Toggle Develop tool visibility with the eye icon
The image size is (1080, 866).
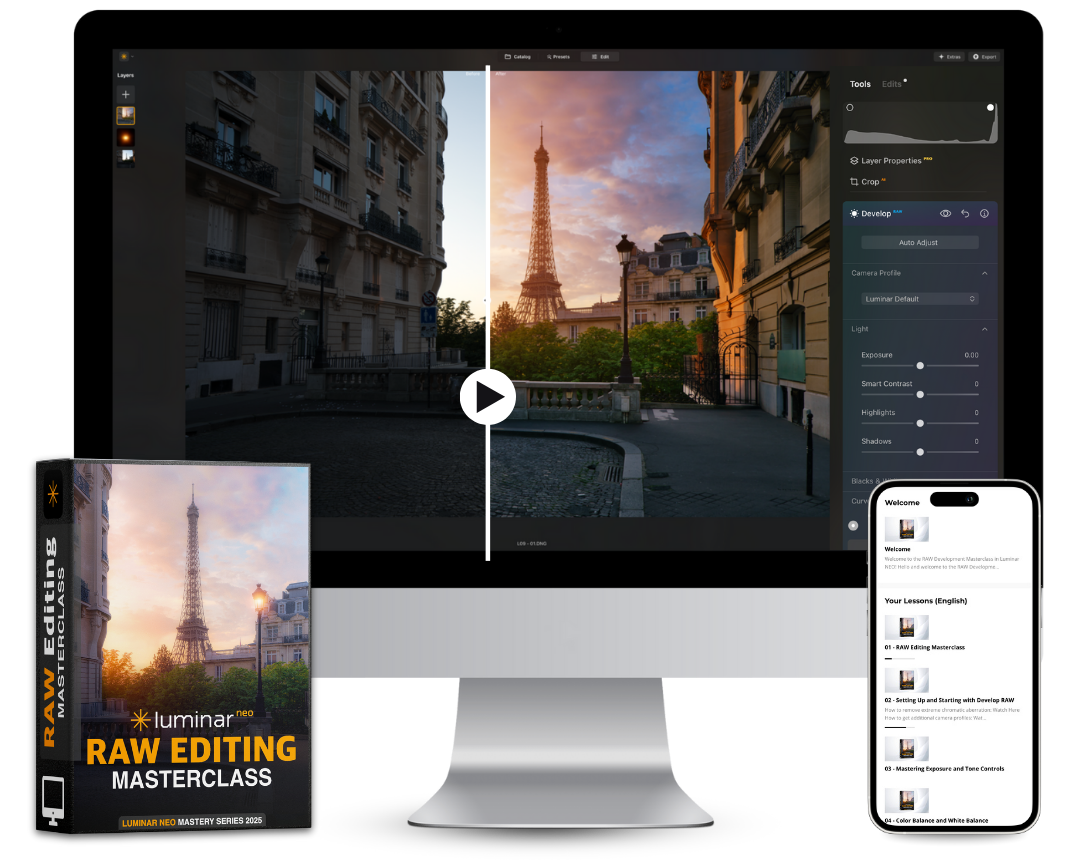(x=946, y=214)
